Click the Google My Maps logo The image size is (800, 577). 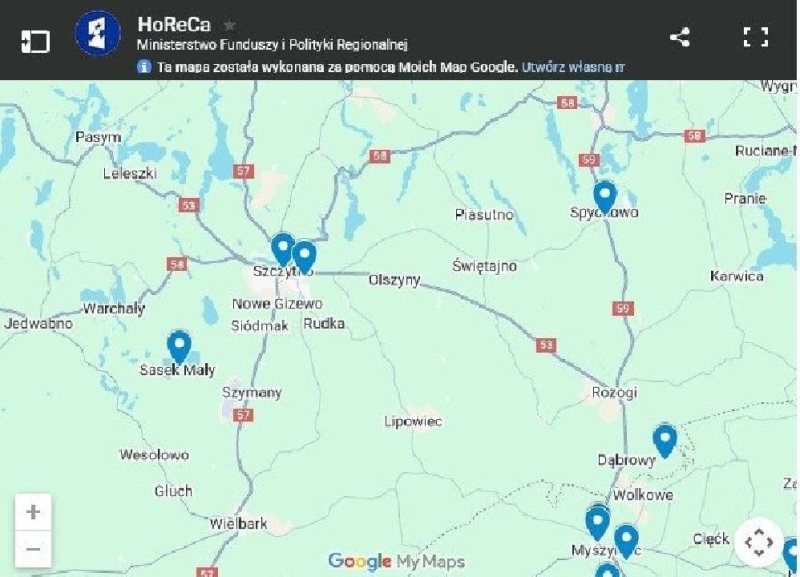pos(396,561)
